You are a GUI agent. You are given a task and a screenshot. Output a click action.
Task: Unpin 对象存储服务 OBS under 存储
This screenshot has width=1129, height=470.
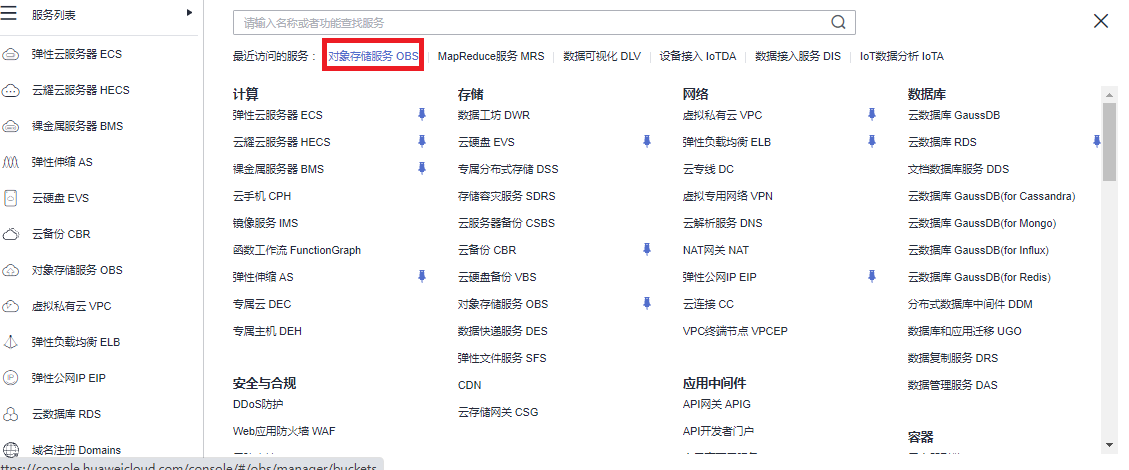click(647, 303)
